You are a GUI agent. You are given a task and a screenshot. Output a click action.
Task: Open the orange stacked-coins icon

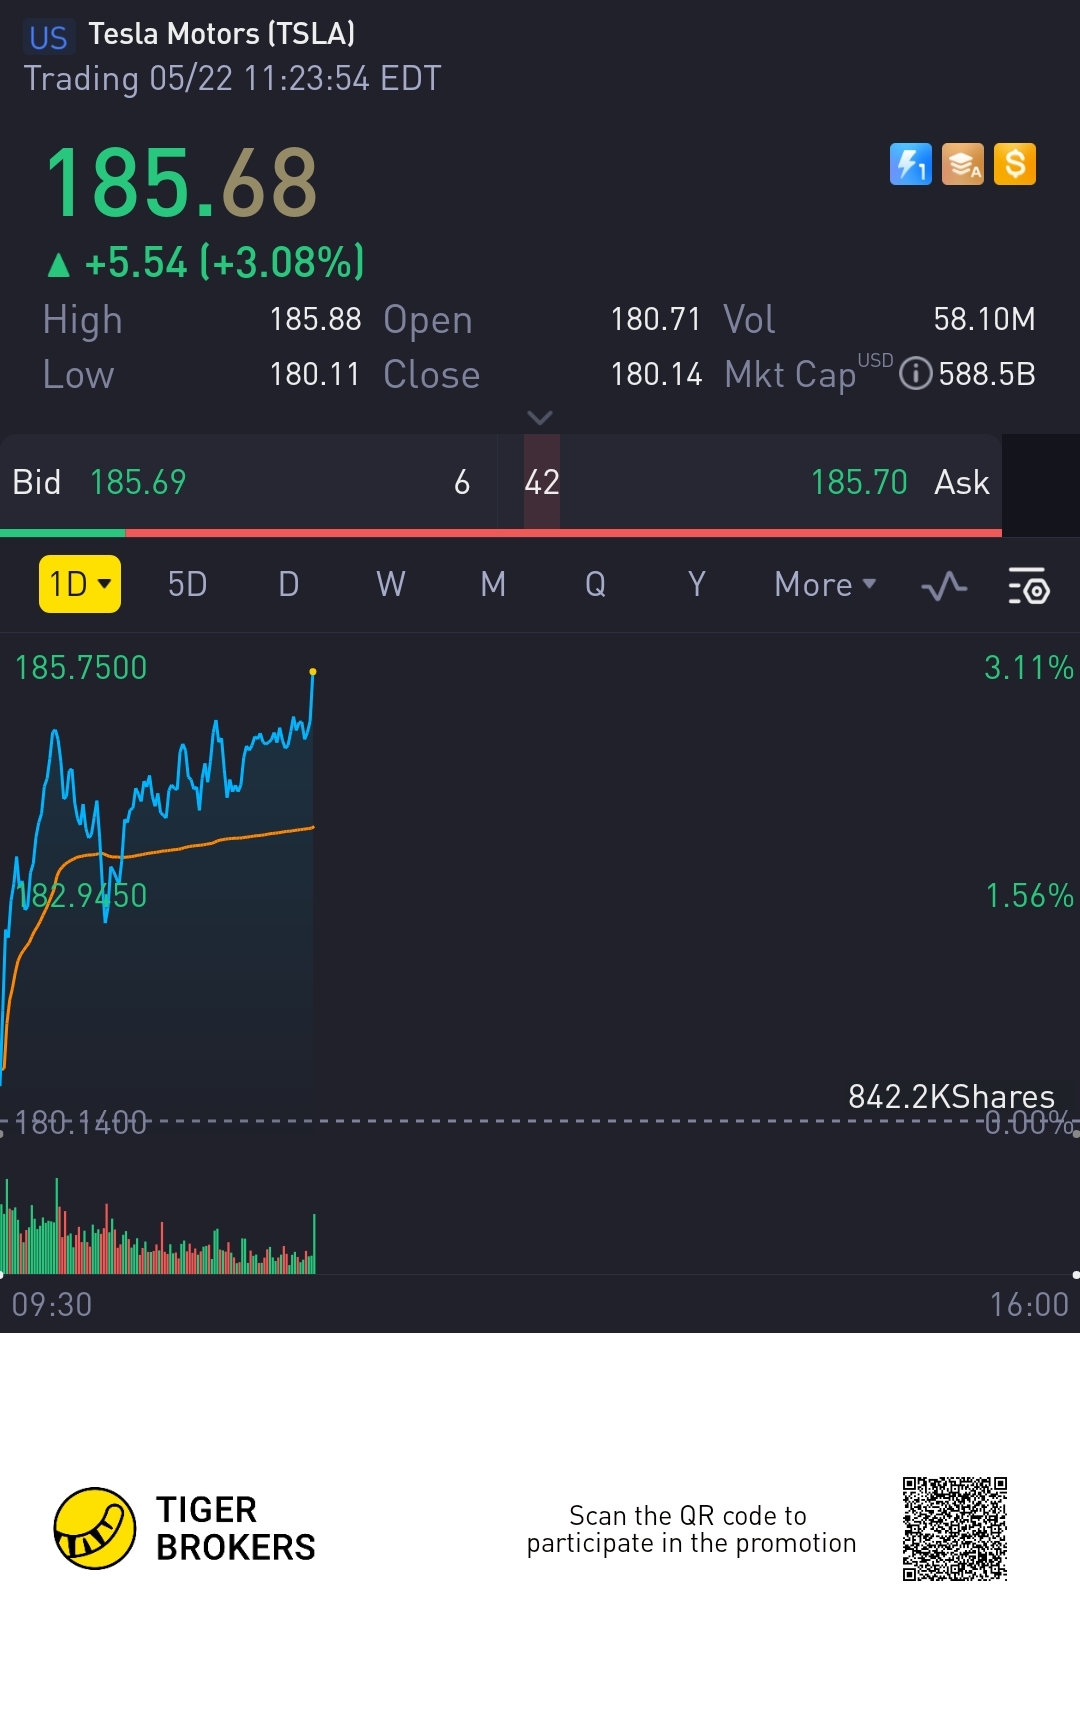pyautogui.click(x=963, y=165)
